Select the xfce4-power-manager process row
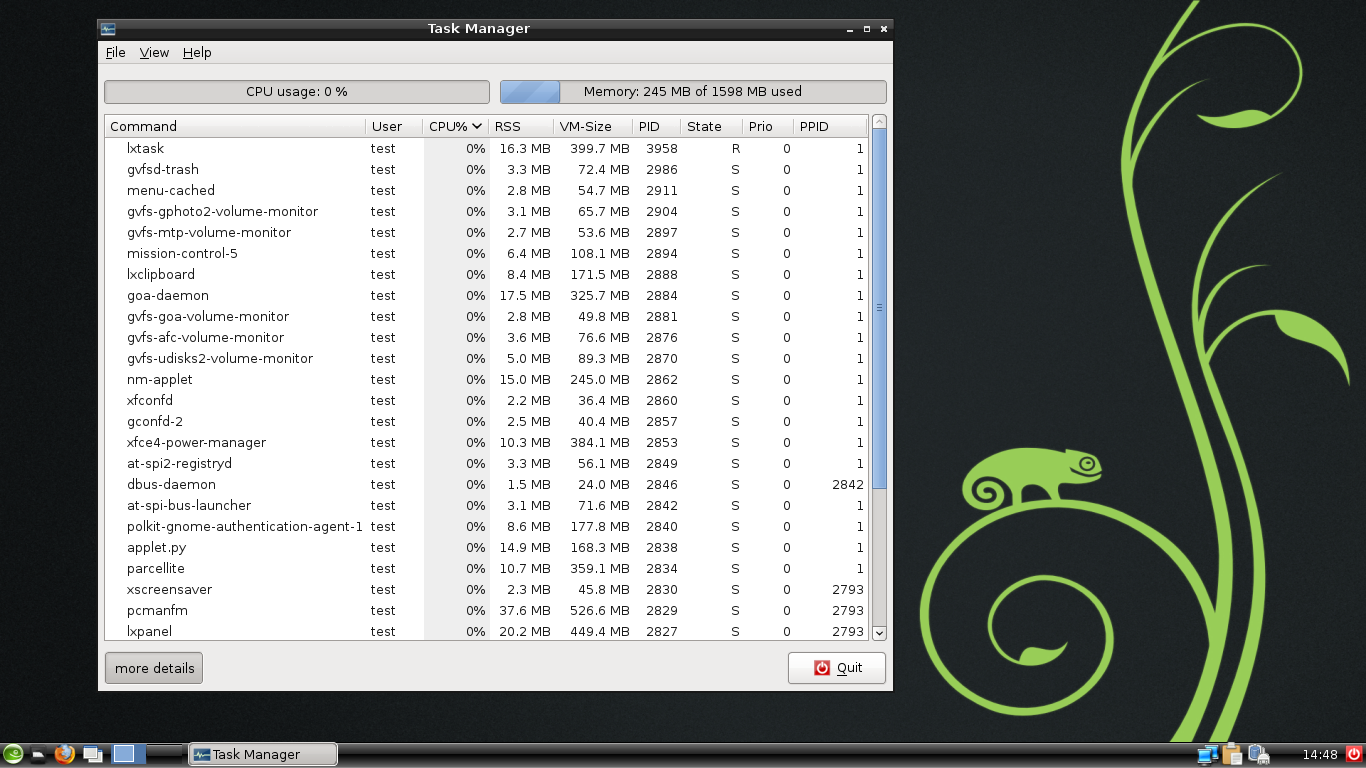 coord(486,442)
